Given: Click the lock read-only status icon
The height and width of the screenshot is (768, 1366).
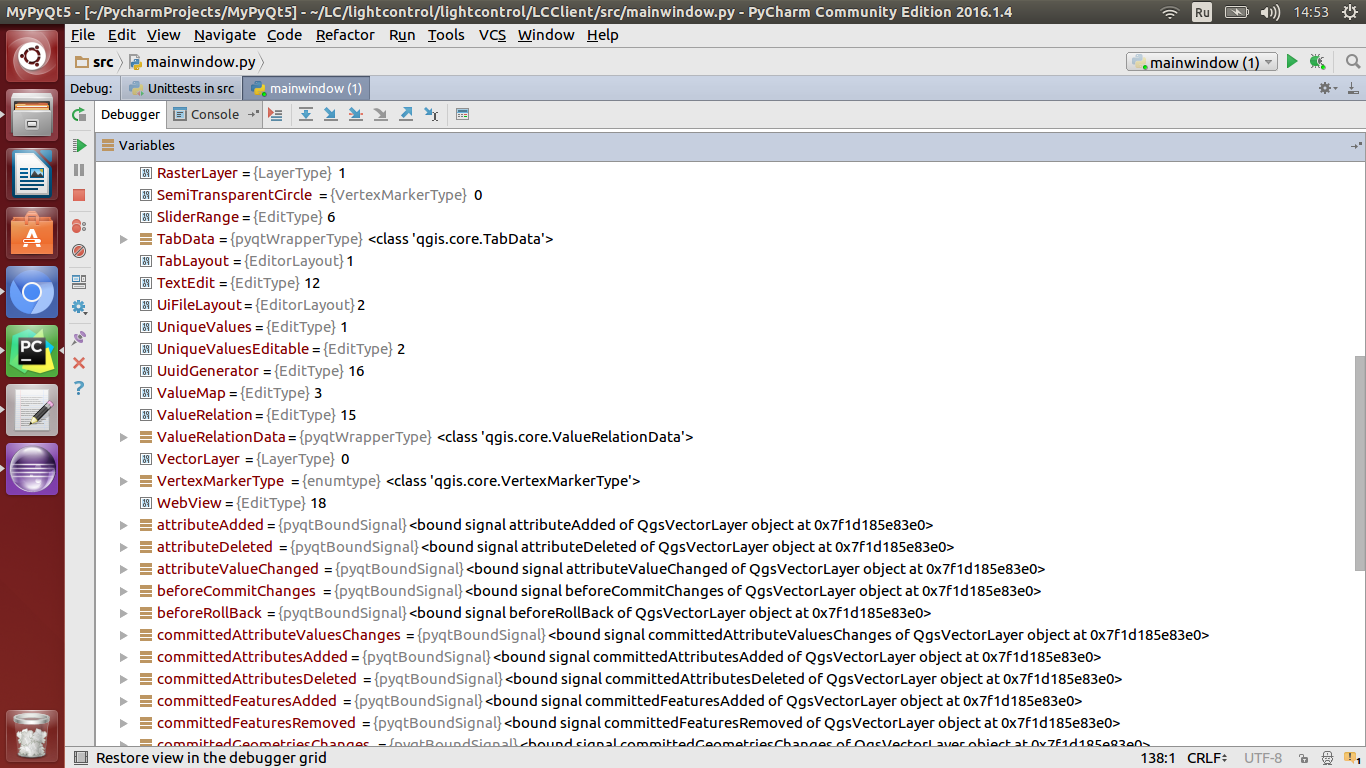Looking at the screenshot, I should coord(1304,758).
